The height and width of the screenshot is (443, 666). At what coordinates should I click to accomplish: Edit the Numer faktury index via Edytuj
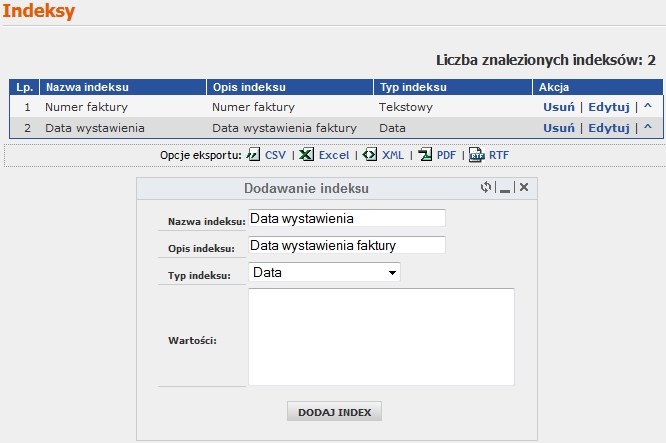[608, 106]
